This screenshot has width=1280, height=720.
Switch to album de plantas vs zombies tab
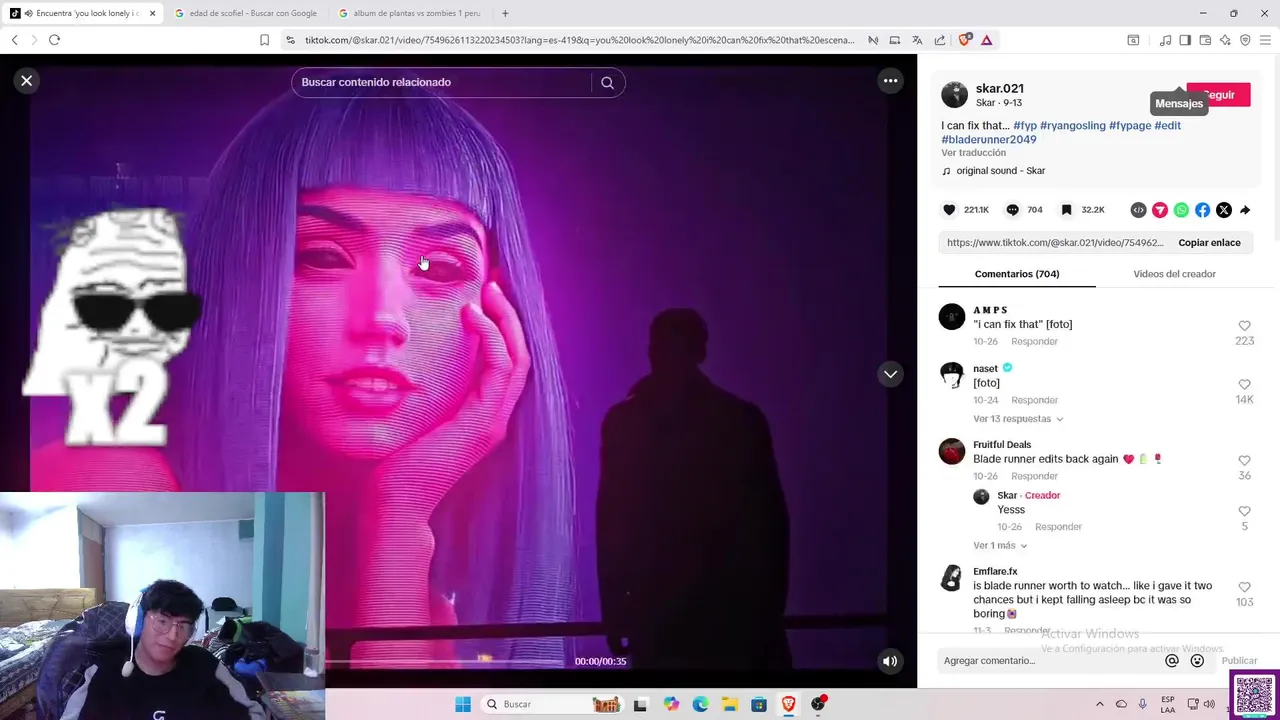(x=410, y=13)
